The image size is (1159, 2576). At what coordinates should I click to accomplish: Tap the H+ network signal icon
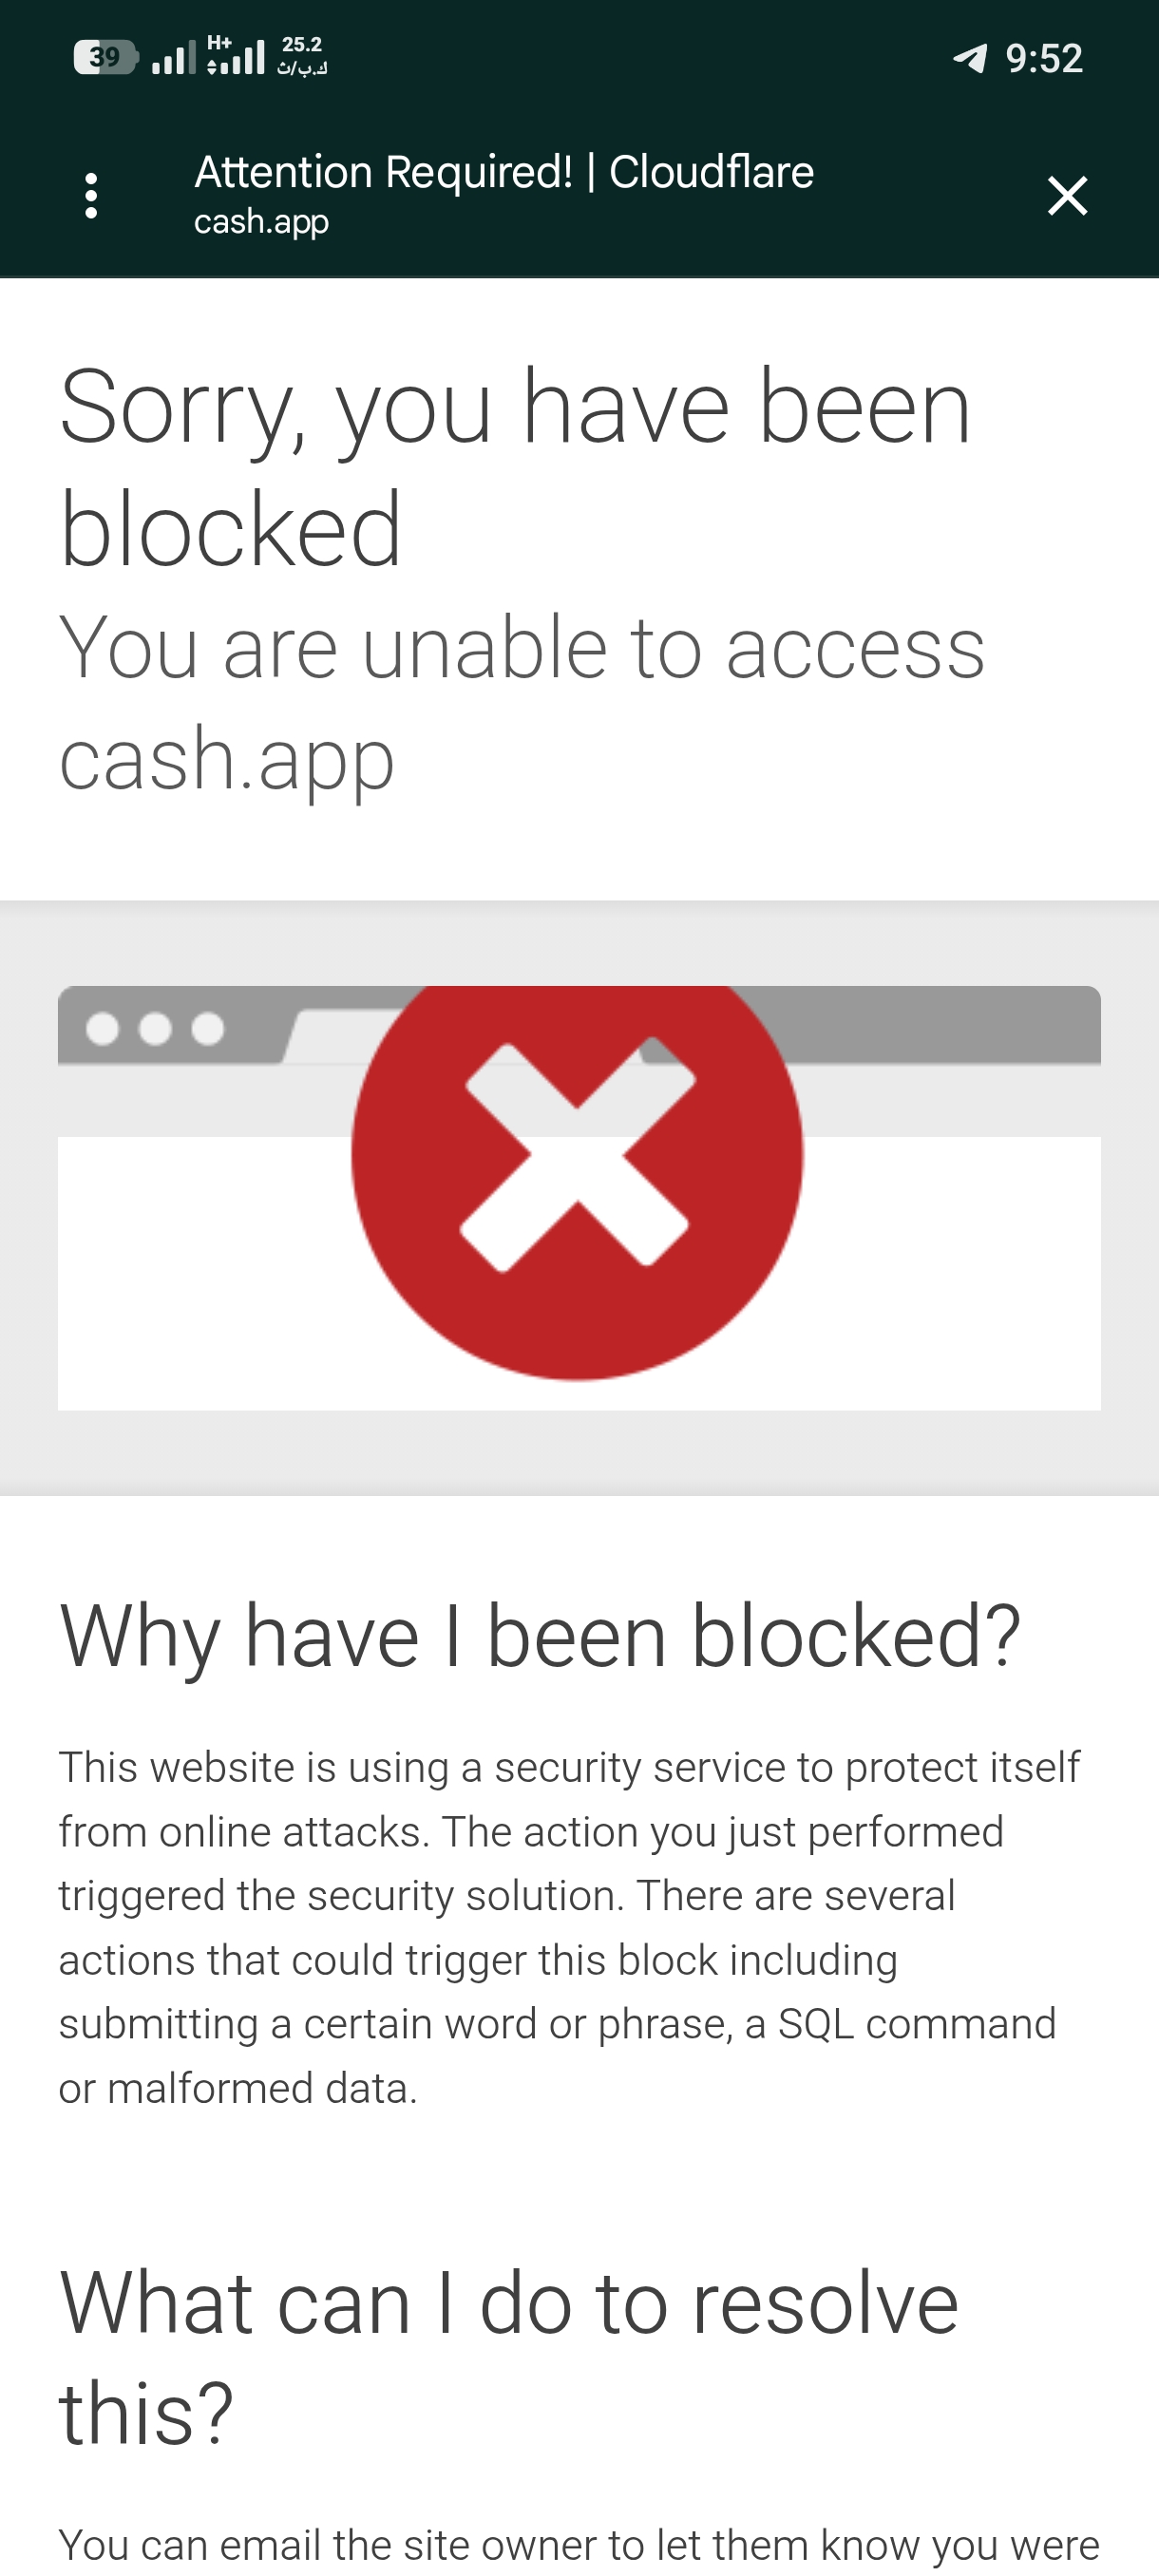click(x=236, y=55)
